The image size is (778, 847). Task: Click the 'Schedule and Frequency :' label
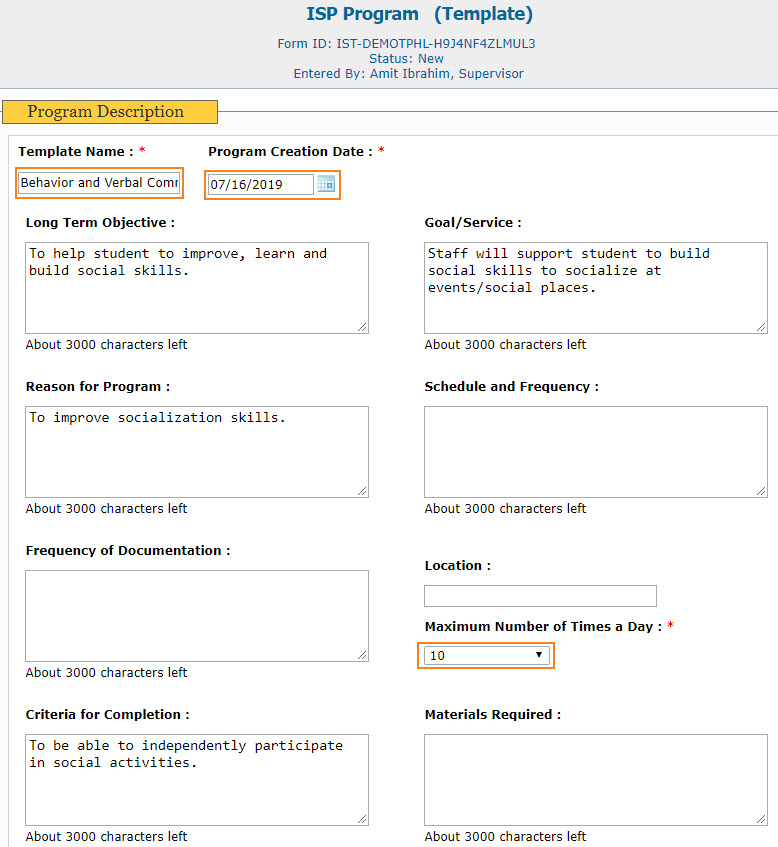512,387
